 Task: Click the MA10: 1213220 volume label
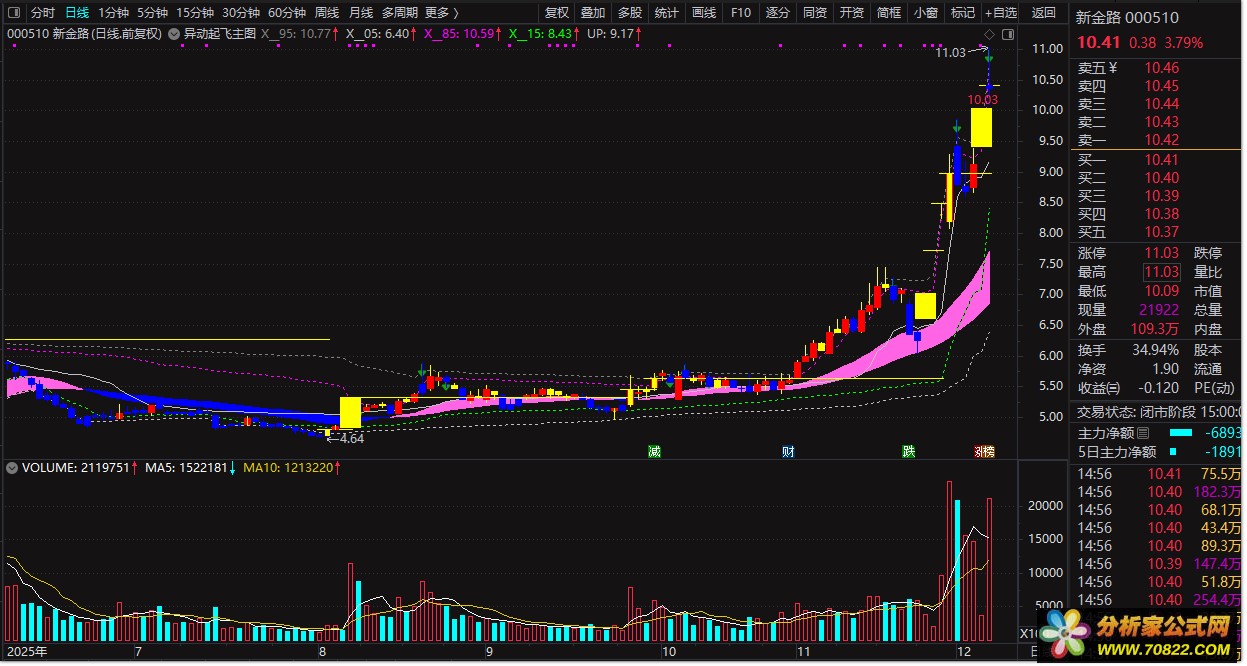point(289,467)
